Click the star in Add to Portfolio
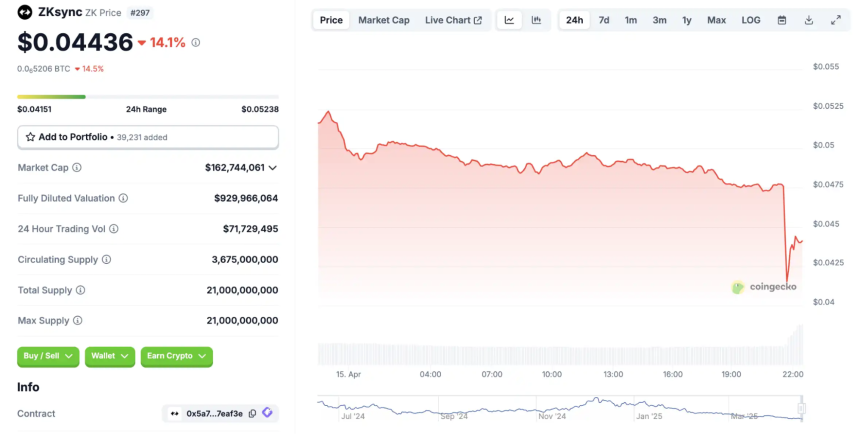 (30, 137)
